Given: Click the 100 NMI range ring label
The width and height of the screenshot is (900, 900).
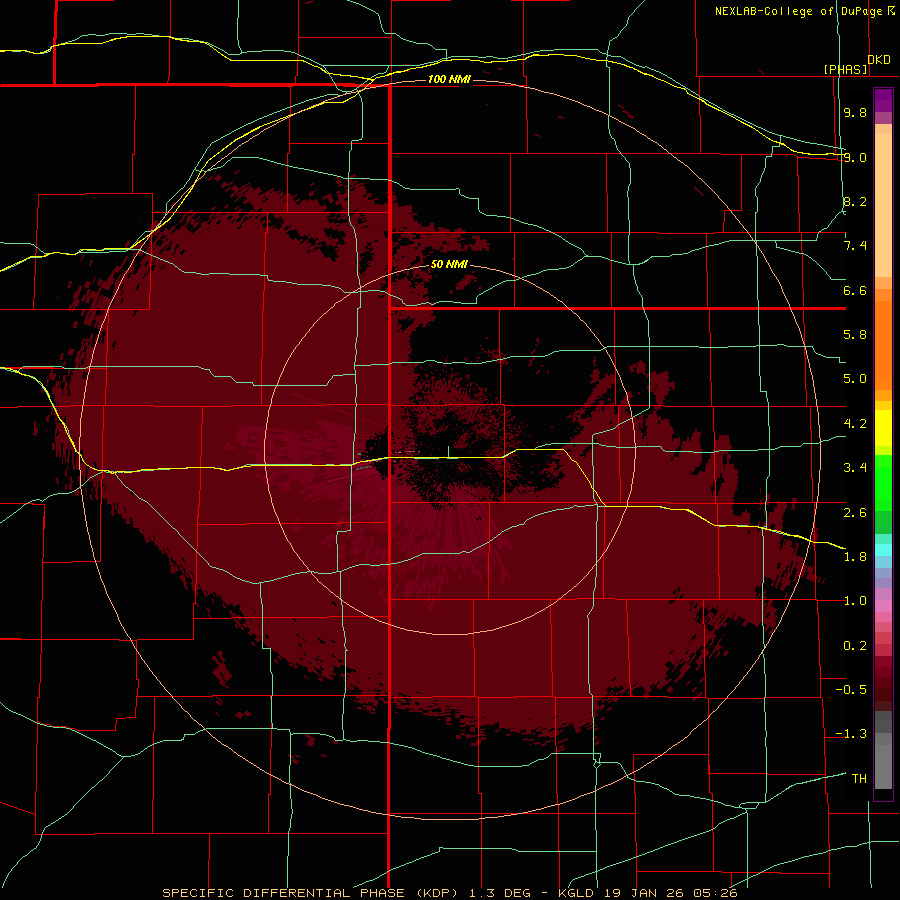Looking at the screenshot, I should click(x=449, y=79).
